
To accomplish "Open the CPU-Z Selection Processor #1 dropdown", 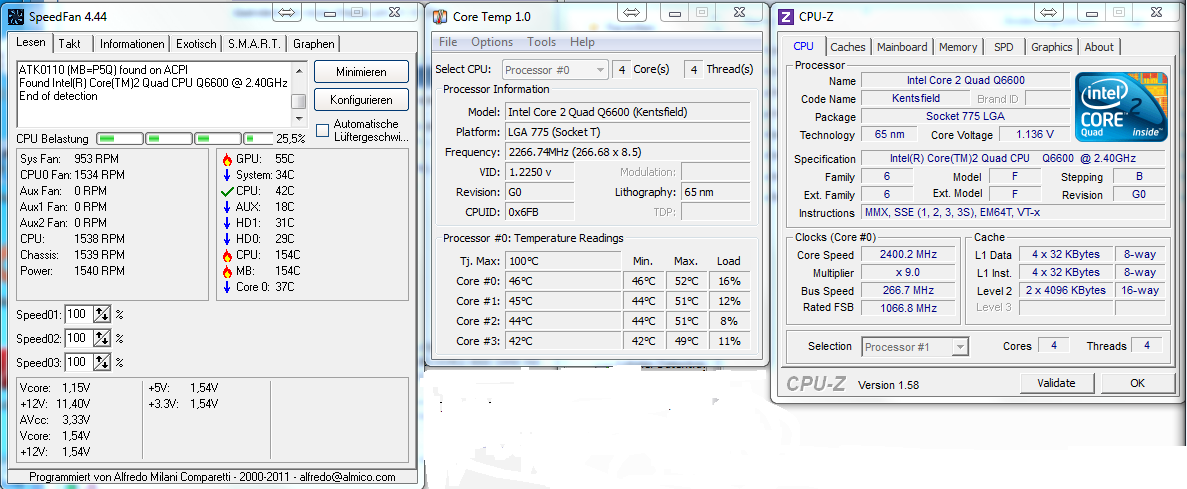I will tap(915, 347).
